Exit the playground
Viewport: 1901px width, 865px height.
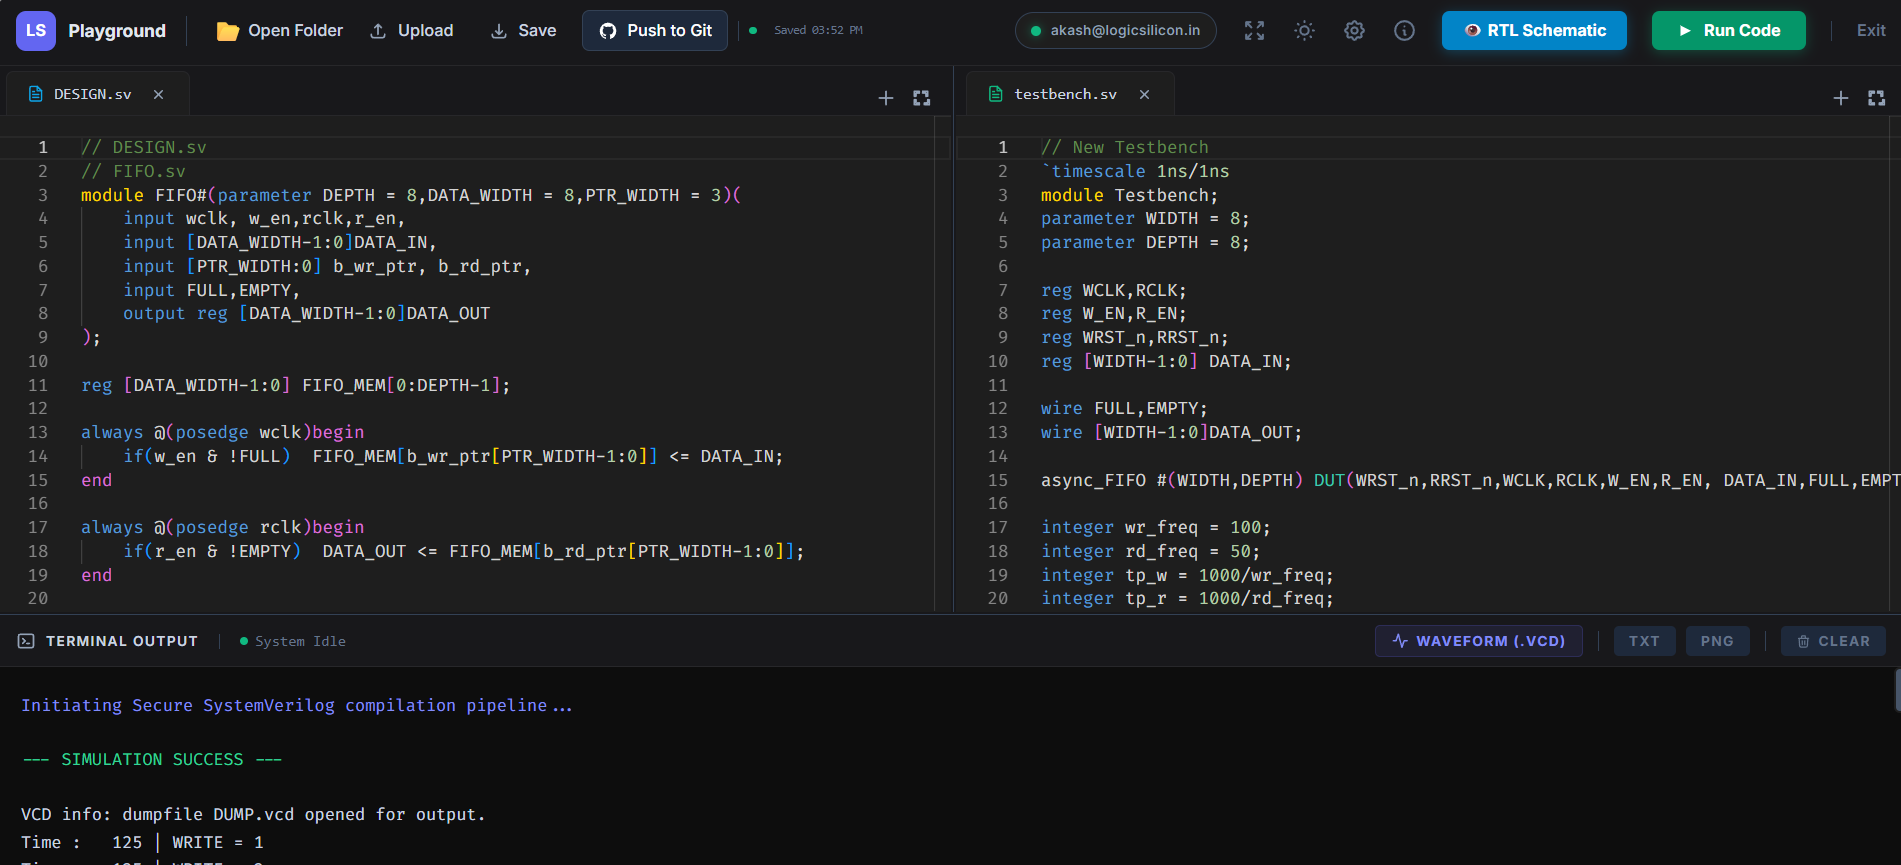point(1871,31)
